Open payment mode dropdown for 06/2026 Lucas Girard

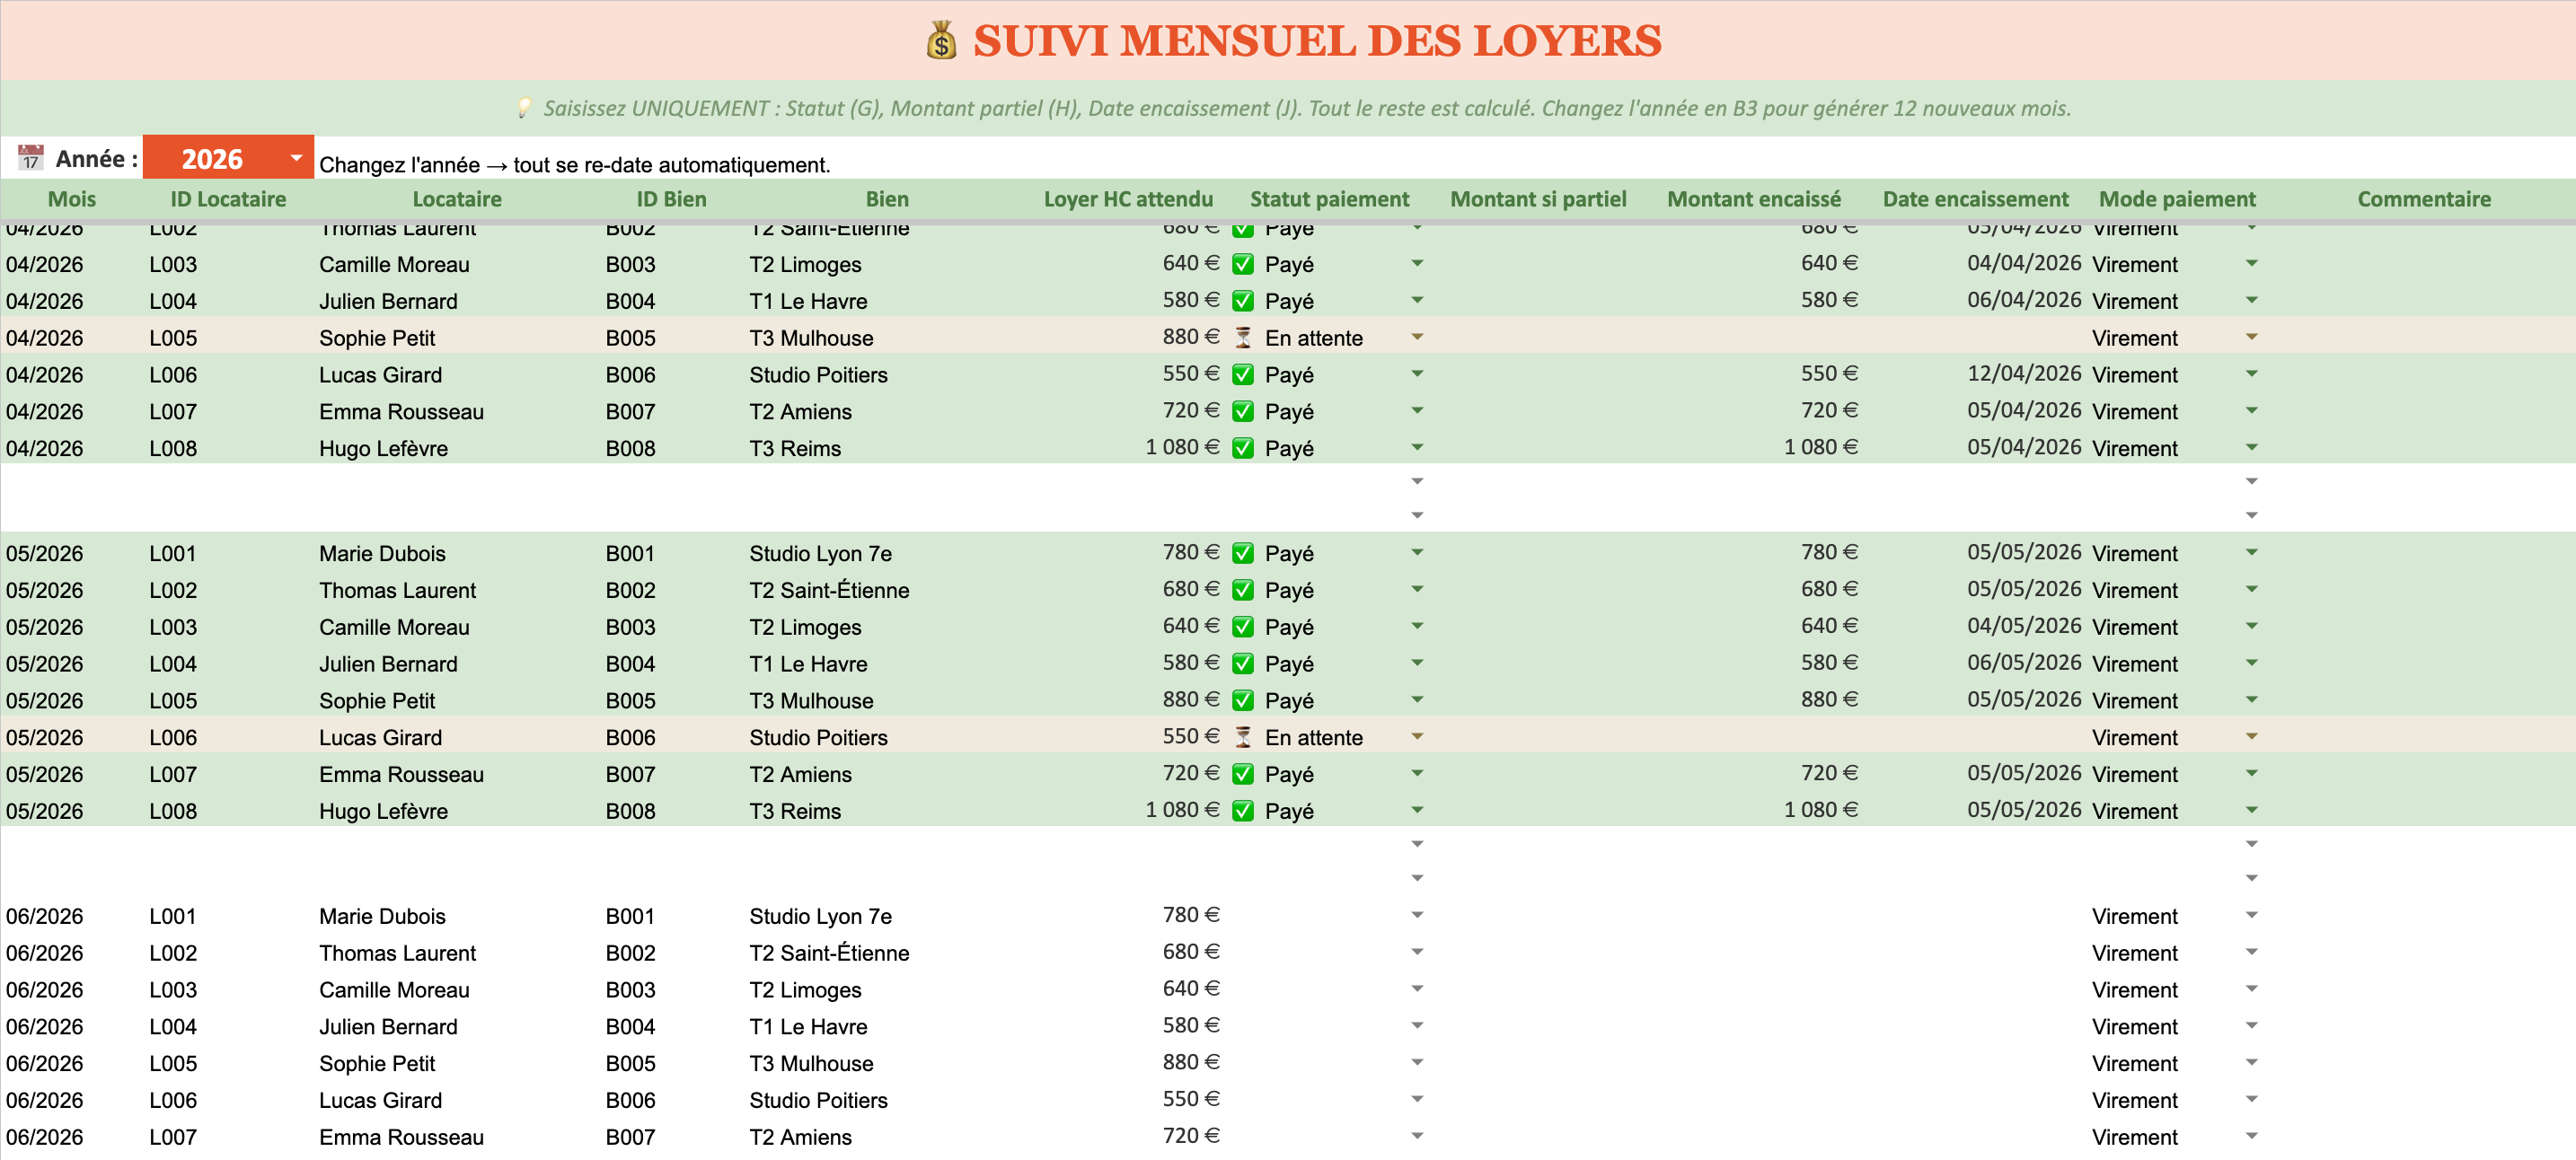pos(2251,1099)
